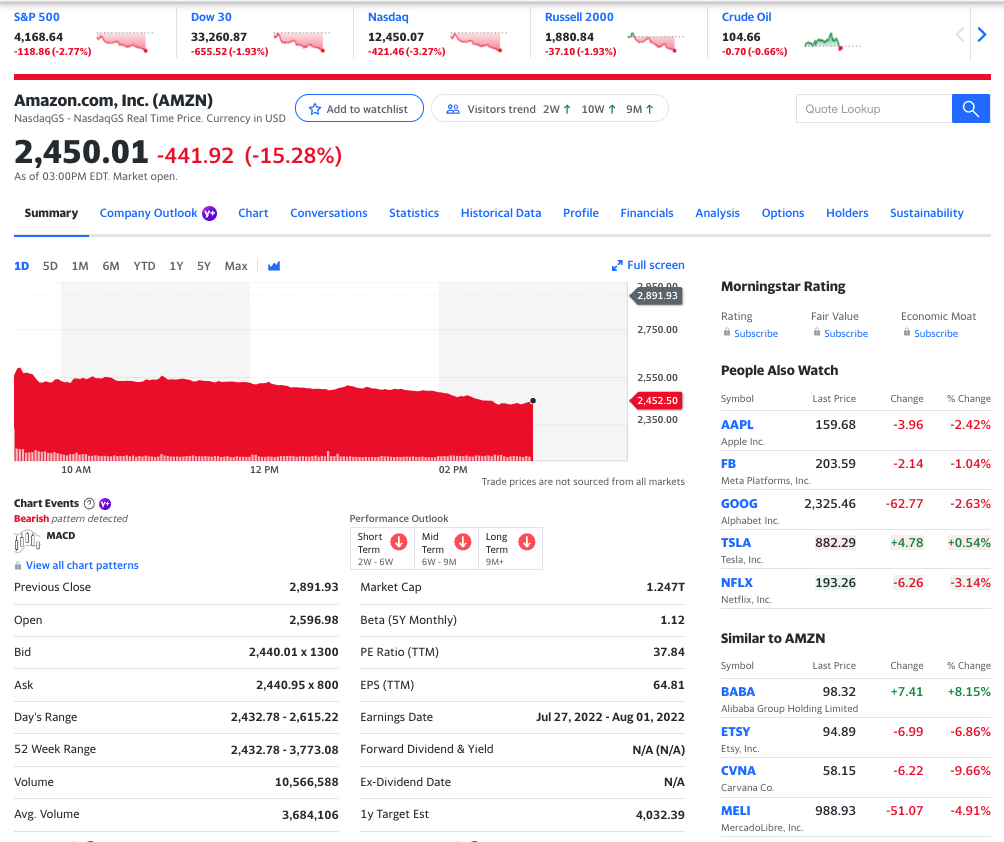This screenshot has width=1004, height=842.
Task: Open the Nasdaq index link
Action: pos(388,17)
